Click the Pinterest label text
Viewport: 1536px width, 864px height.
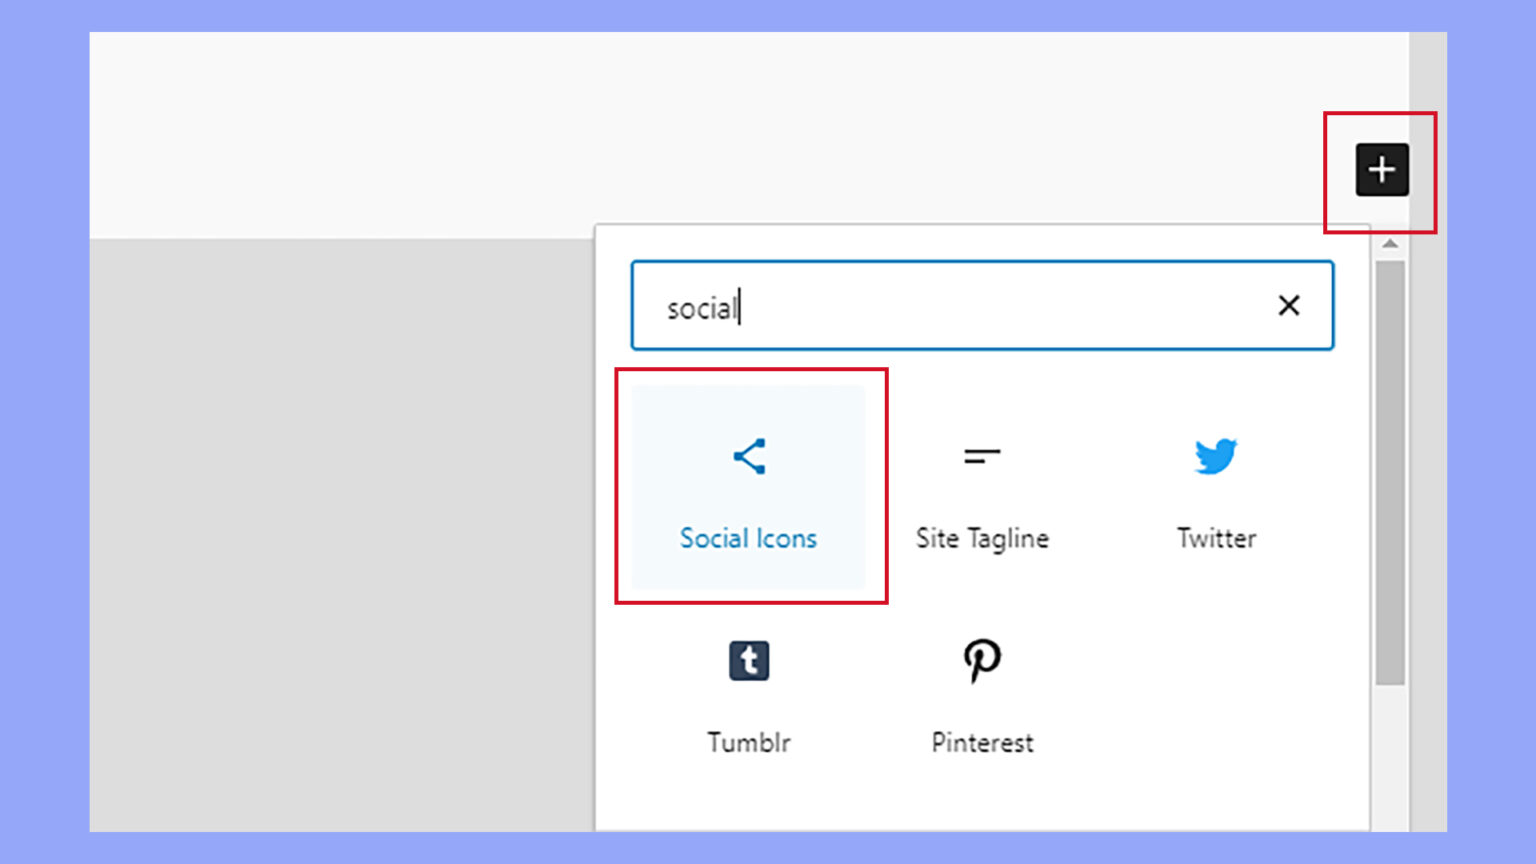(981, 742)
